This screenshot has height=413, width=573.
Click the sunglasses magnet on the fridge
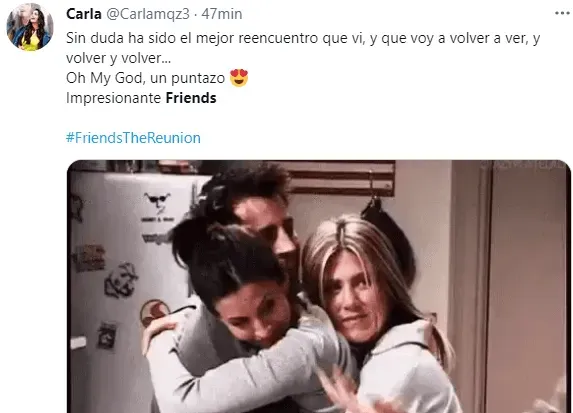tap(157, 201)
